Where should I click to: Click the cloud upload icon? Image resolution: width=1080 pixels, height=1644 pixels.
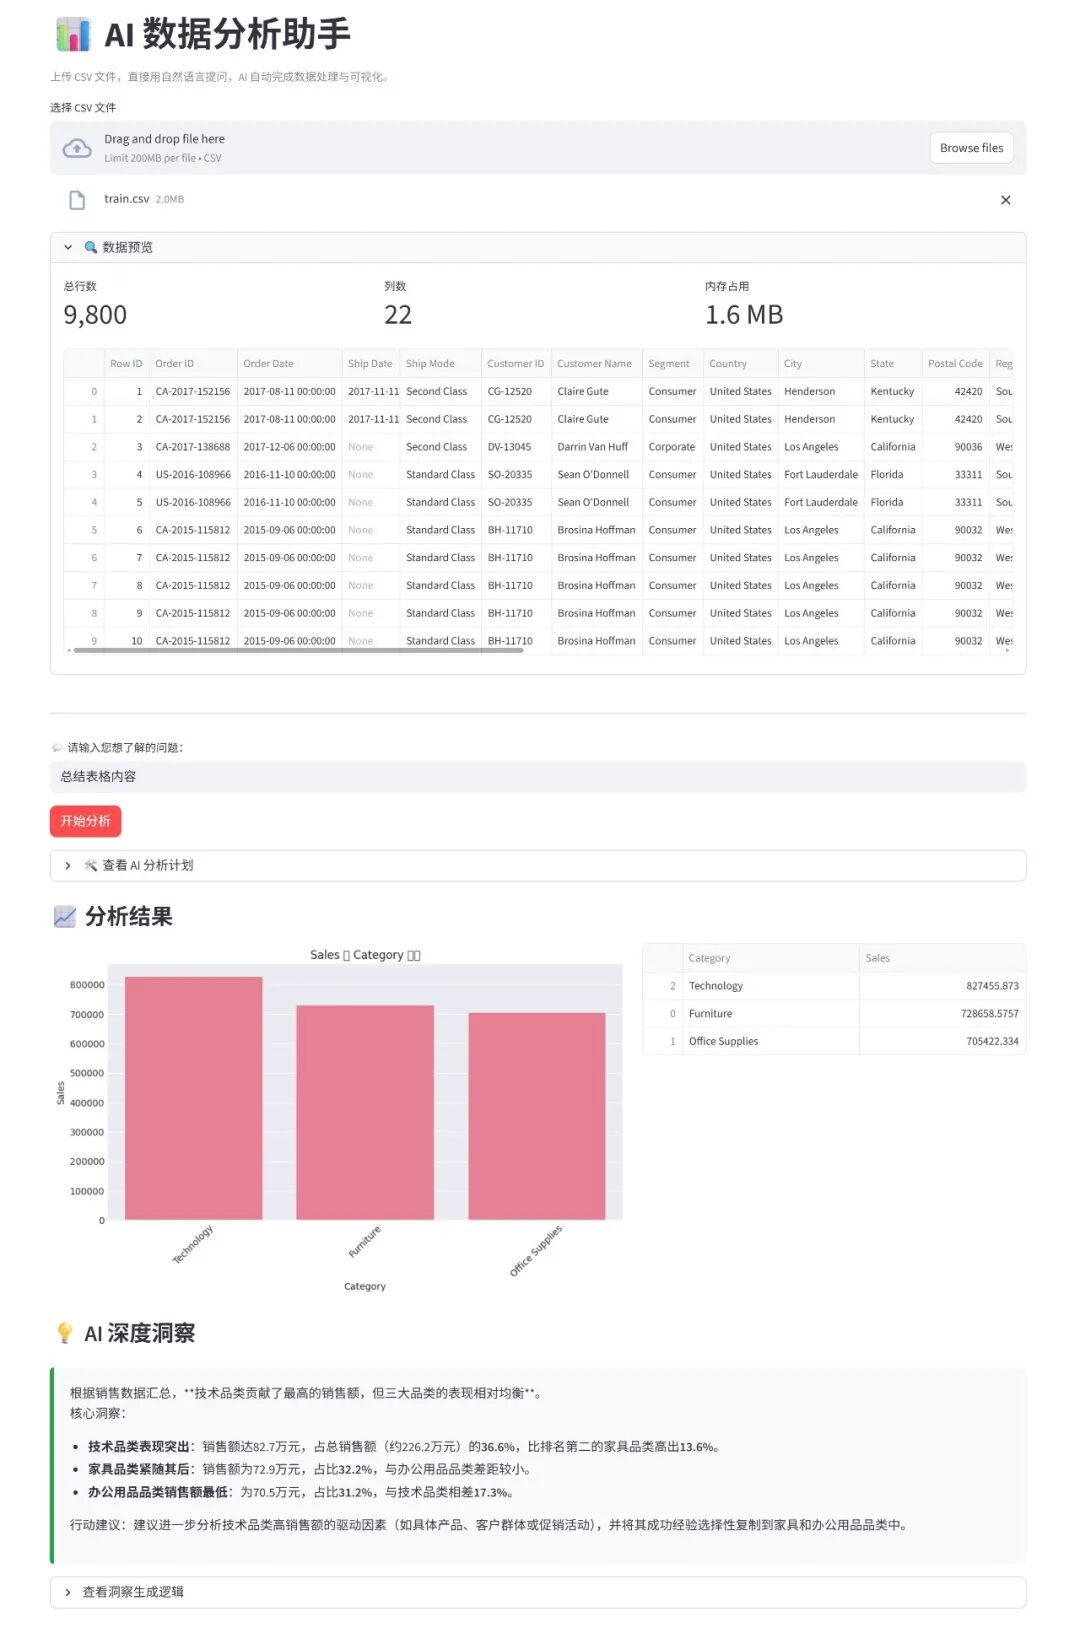pyautogui.click(x=77, y=149)
